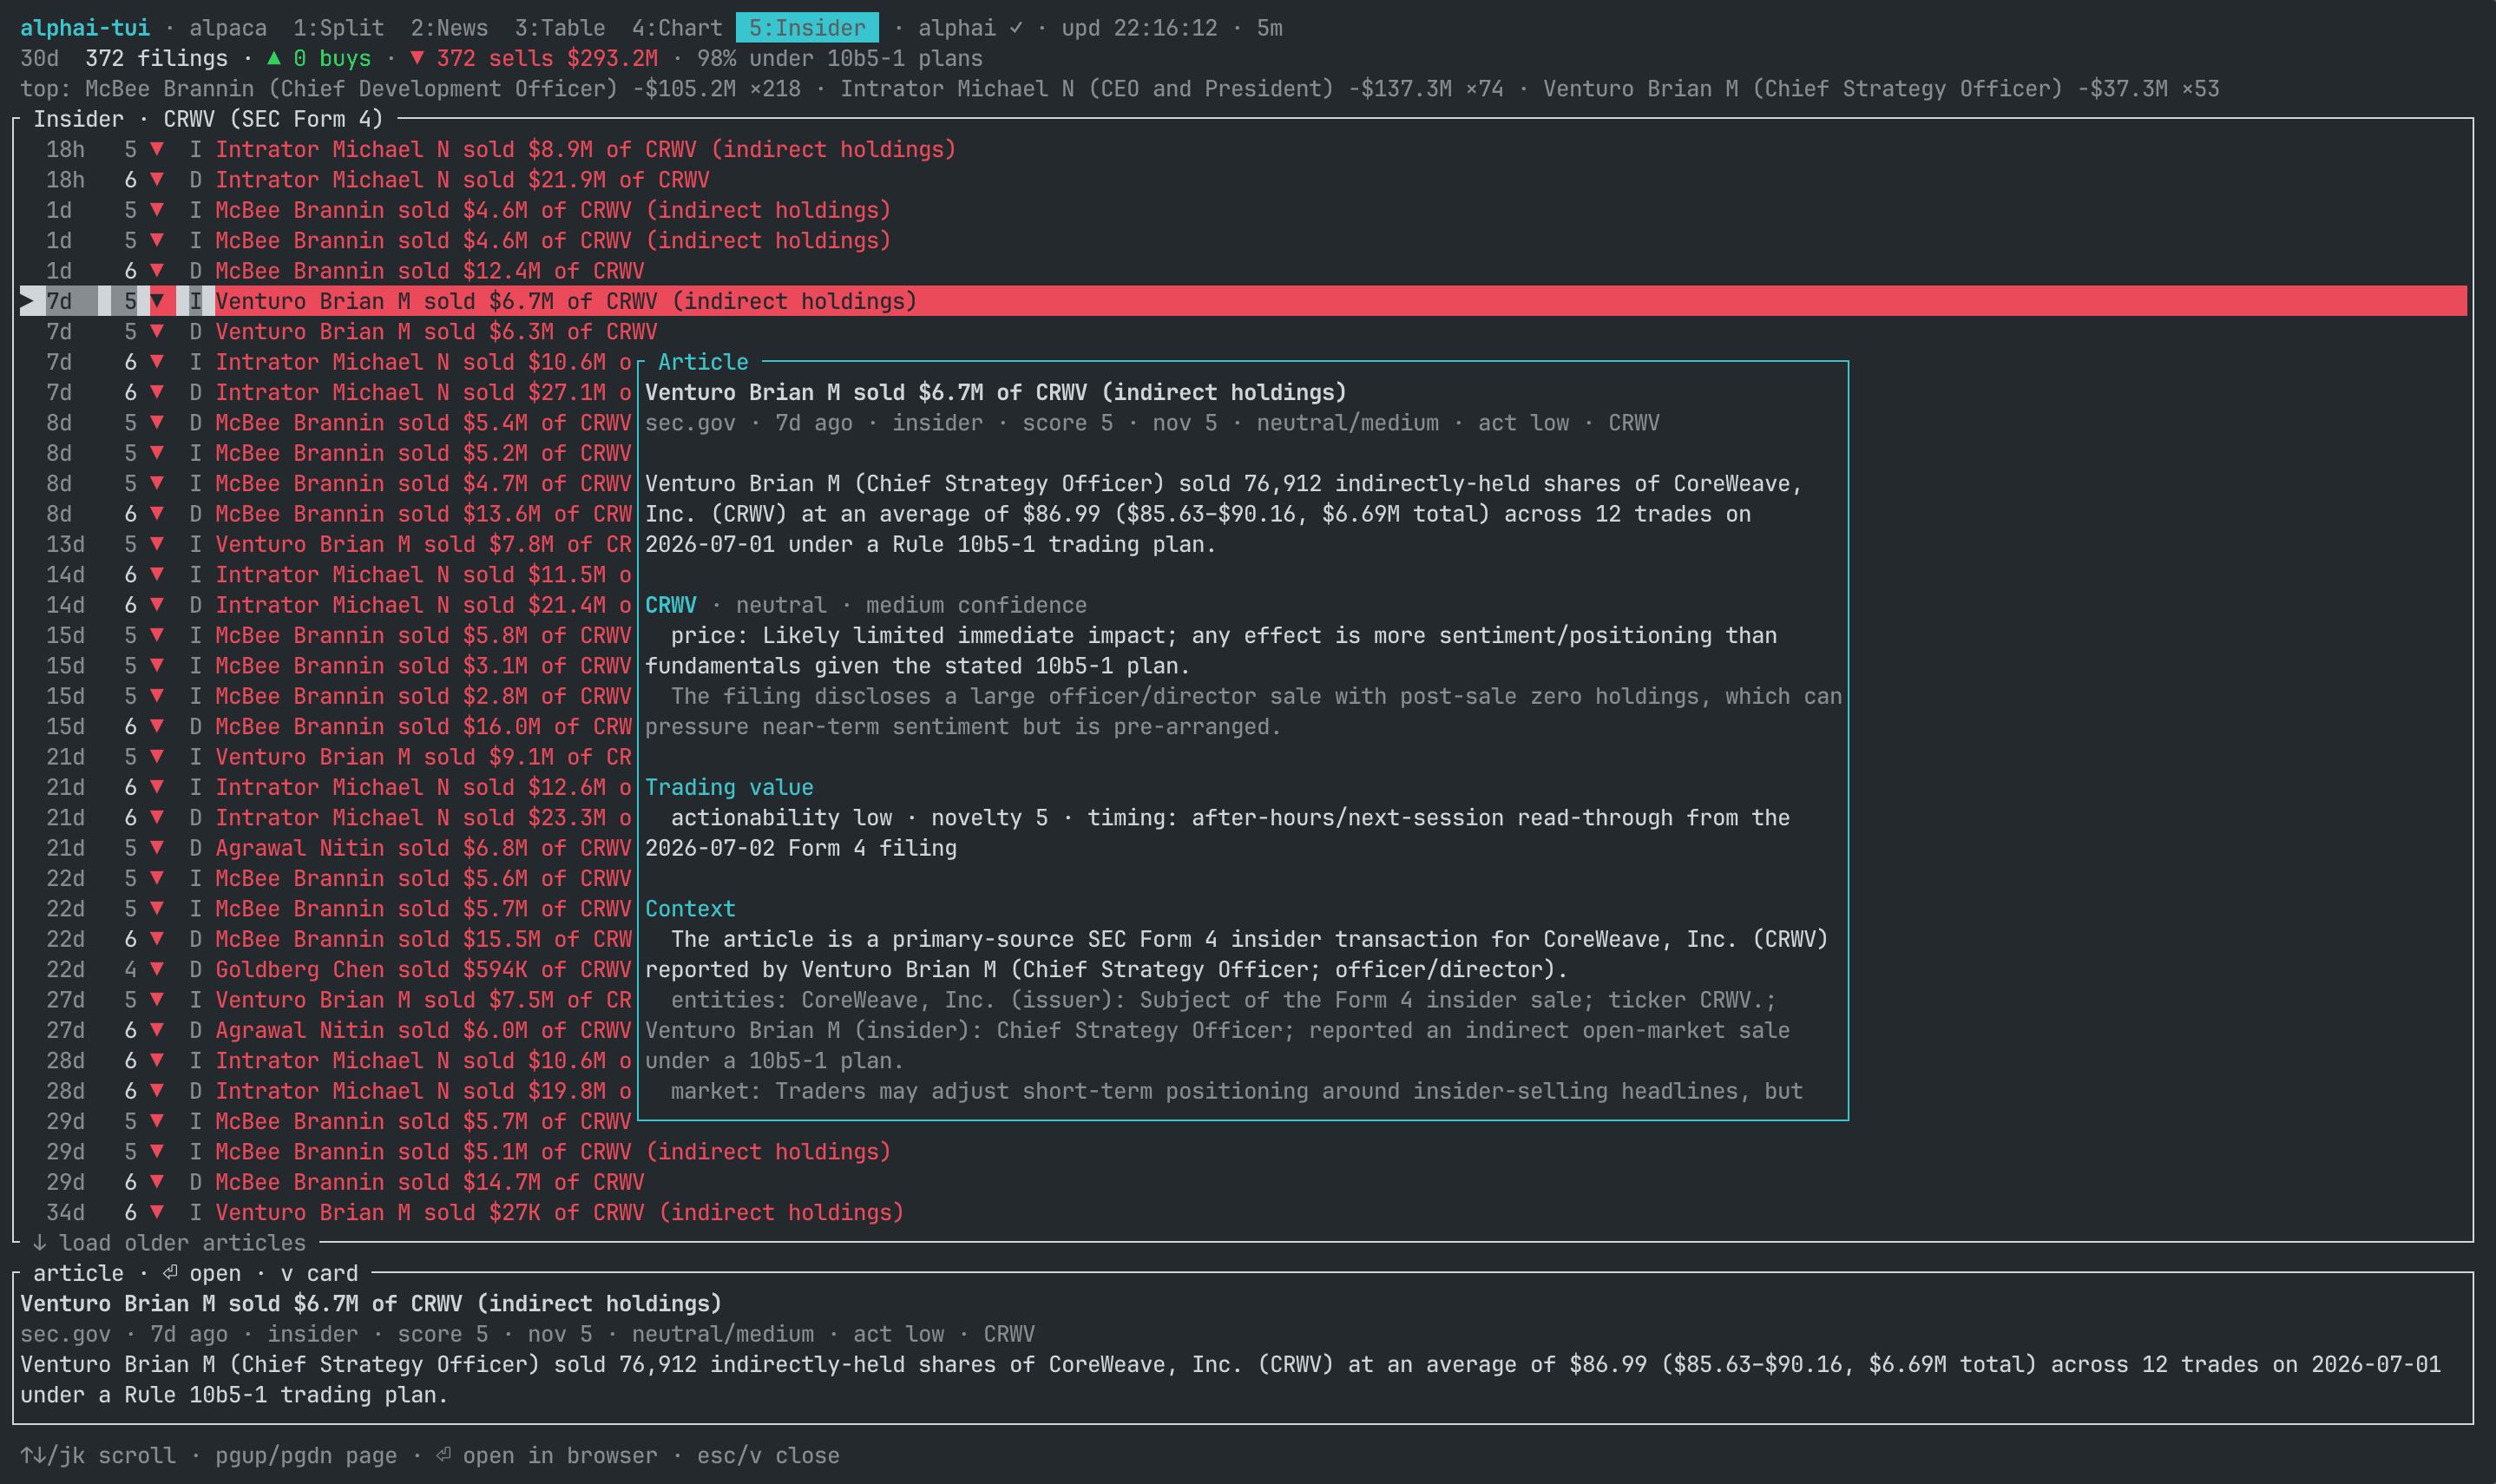
Task: Select row 'Intrator Michael N sold $21.4M'
Action: (x=326, y=605)
